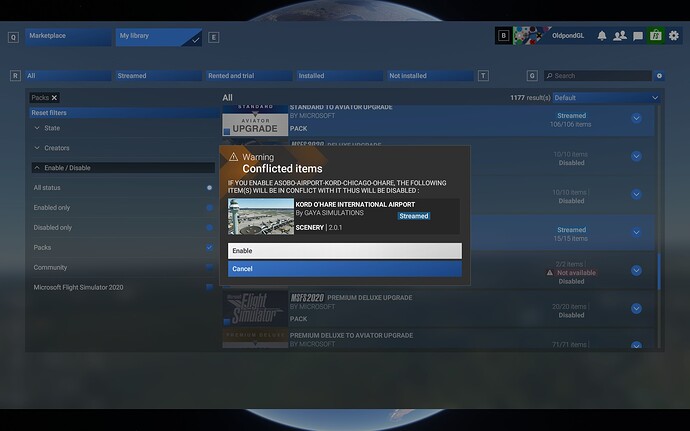Screen dimensions: 690x431
Task: Open the settings gear icon
Action: (673, 36)
